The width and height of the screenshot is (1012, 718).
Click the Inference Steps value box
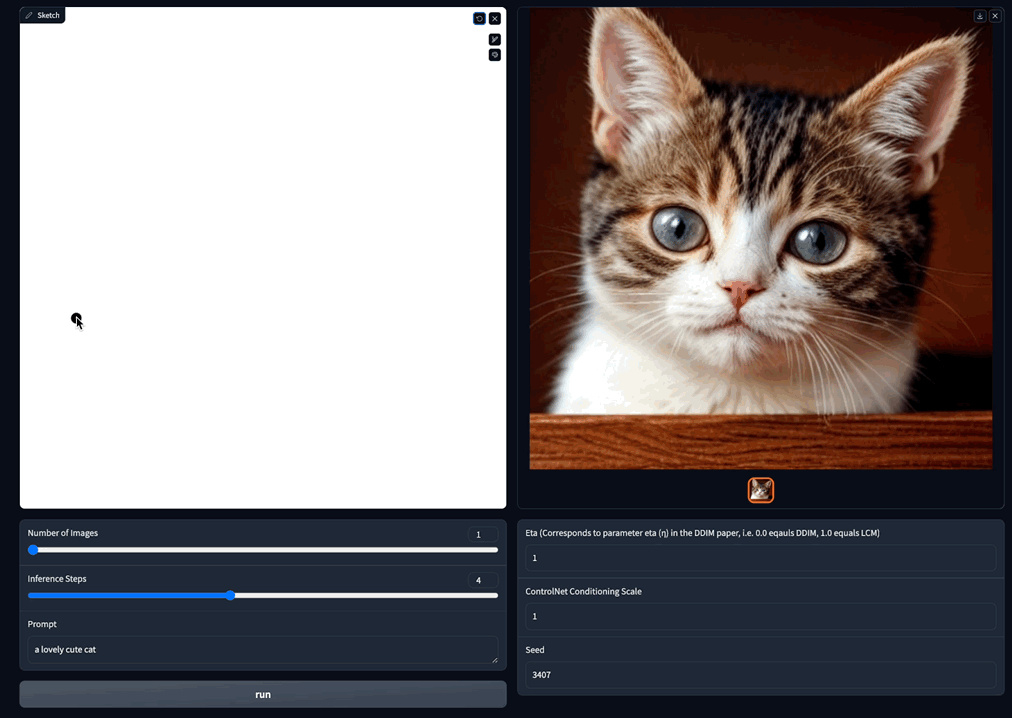click(x=483, y=580)
